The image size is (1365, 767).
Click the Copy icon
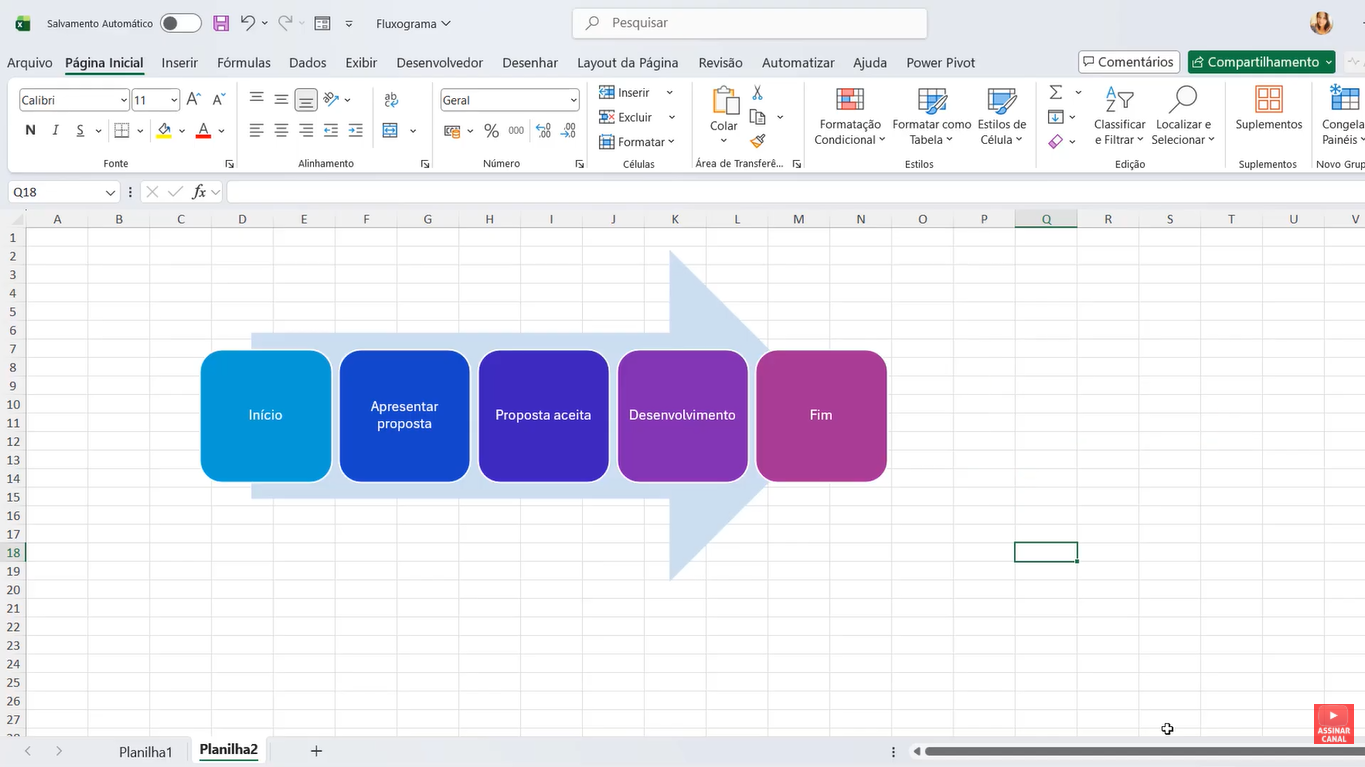coord(757,117)
